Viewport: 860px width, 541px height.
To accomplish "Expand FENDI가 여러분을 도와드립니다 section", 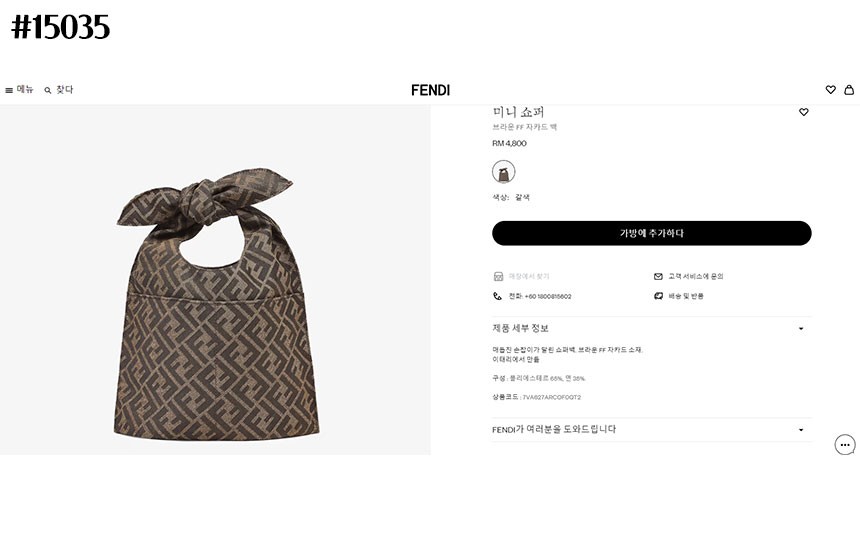I will point(801,430).
